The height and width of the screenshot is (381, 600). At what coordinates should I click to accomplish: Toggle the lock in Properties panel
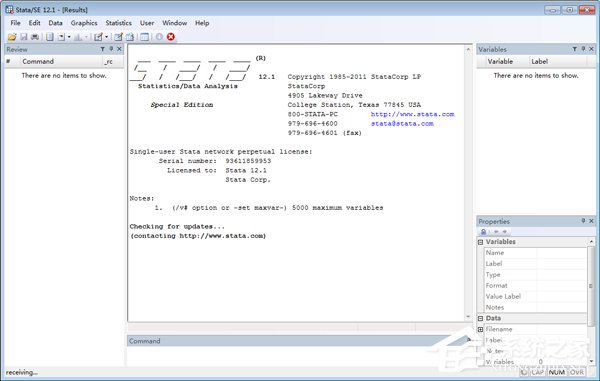click(x=483, y=232)
